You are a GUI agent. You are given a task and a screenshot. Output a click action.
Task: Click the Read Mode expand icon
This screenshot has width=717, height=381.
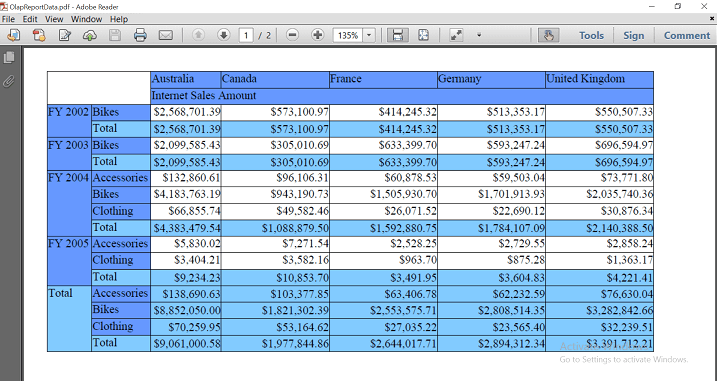tap(456, 35)
